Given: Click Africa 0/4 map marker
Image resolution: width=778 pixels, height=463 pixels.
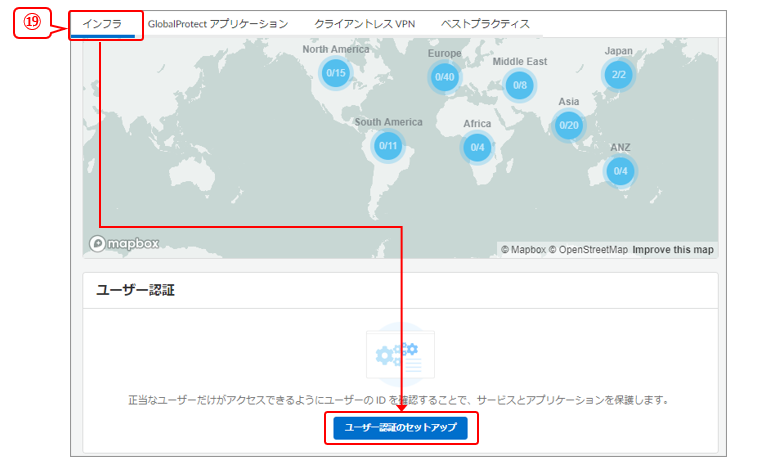Looking at the screenshot, I should tap(477, 147).
